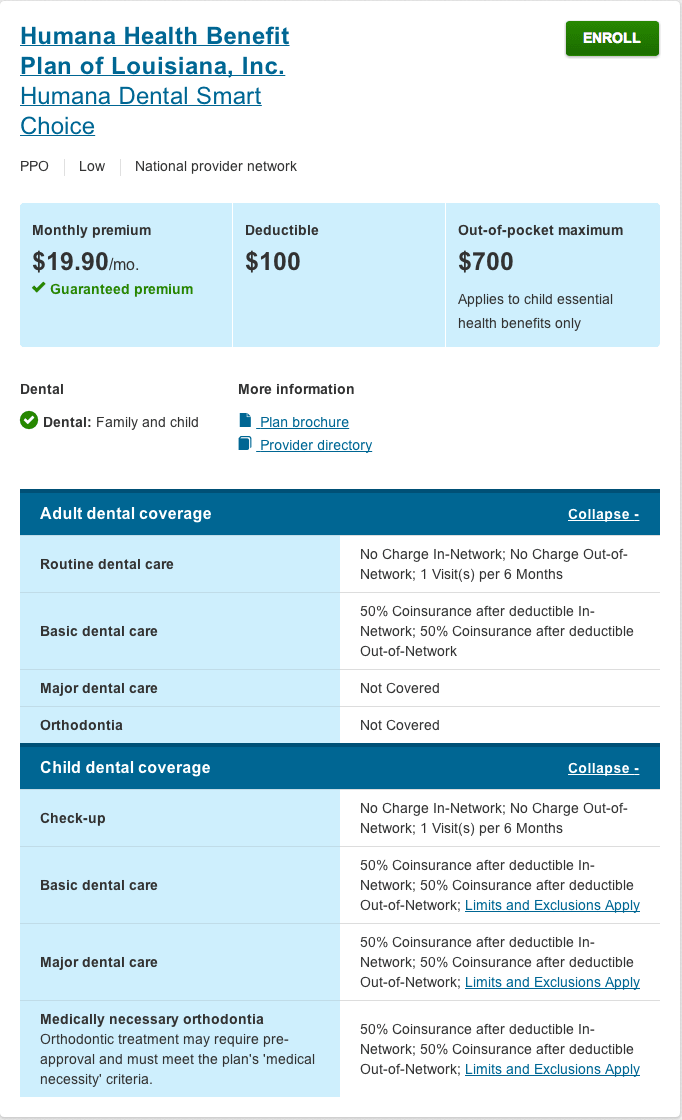
Task: Click the green check next to Dental: Family and child
Action: [28, 421]
